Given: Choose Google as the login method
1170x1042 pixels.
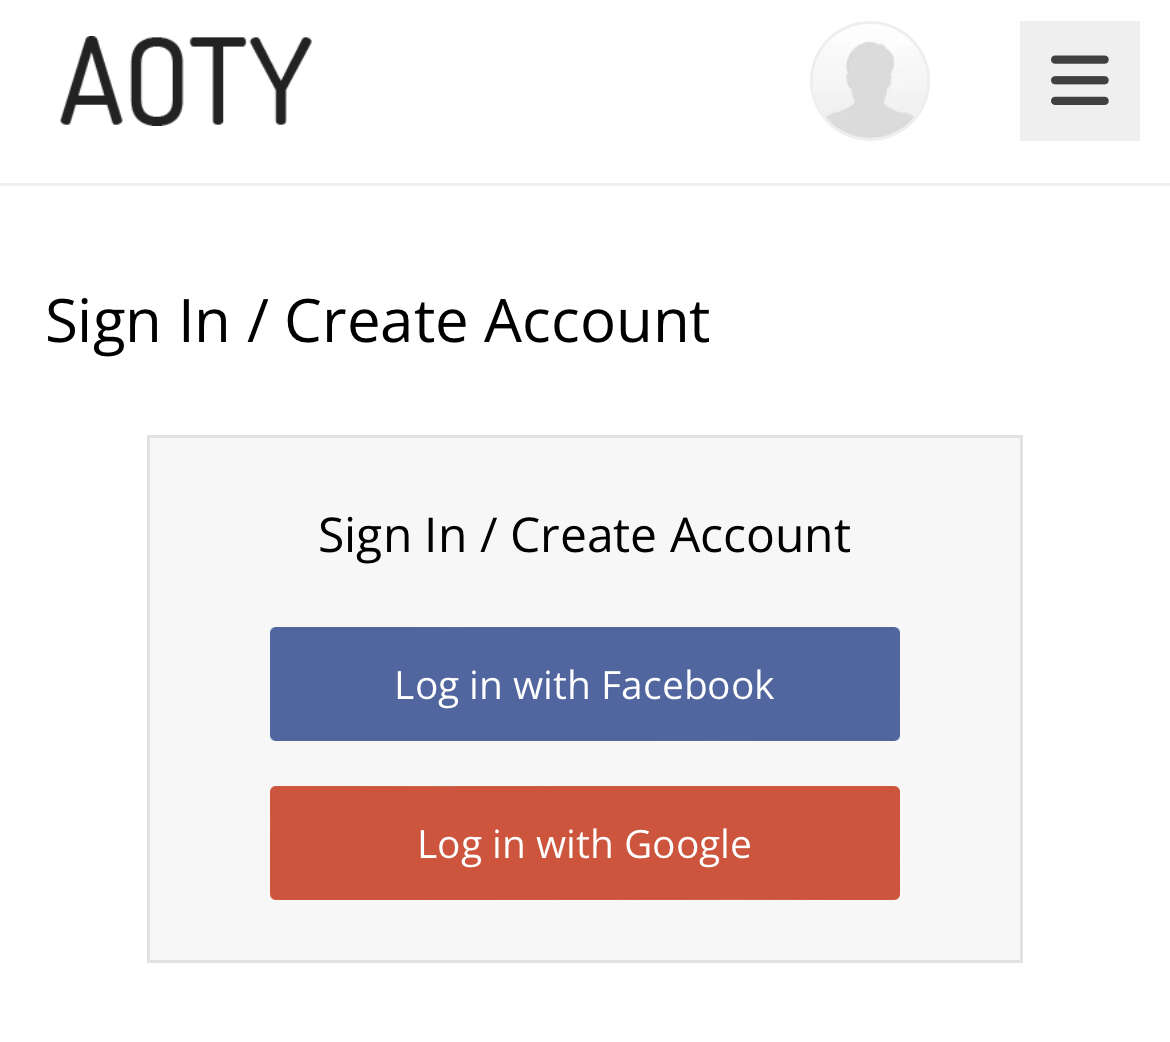Looking at the screenshot, I should pyautogui.click(x=584, y=843).
